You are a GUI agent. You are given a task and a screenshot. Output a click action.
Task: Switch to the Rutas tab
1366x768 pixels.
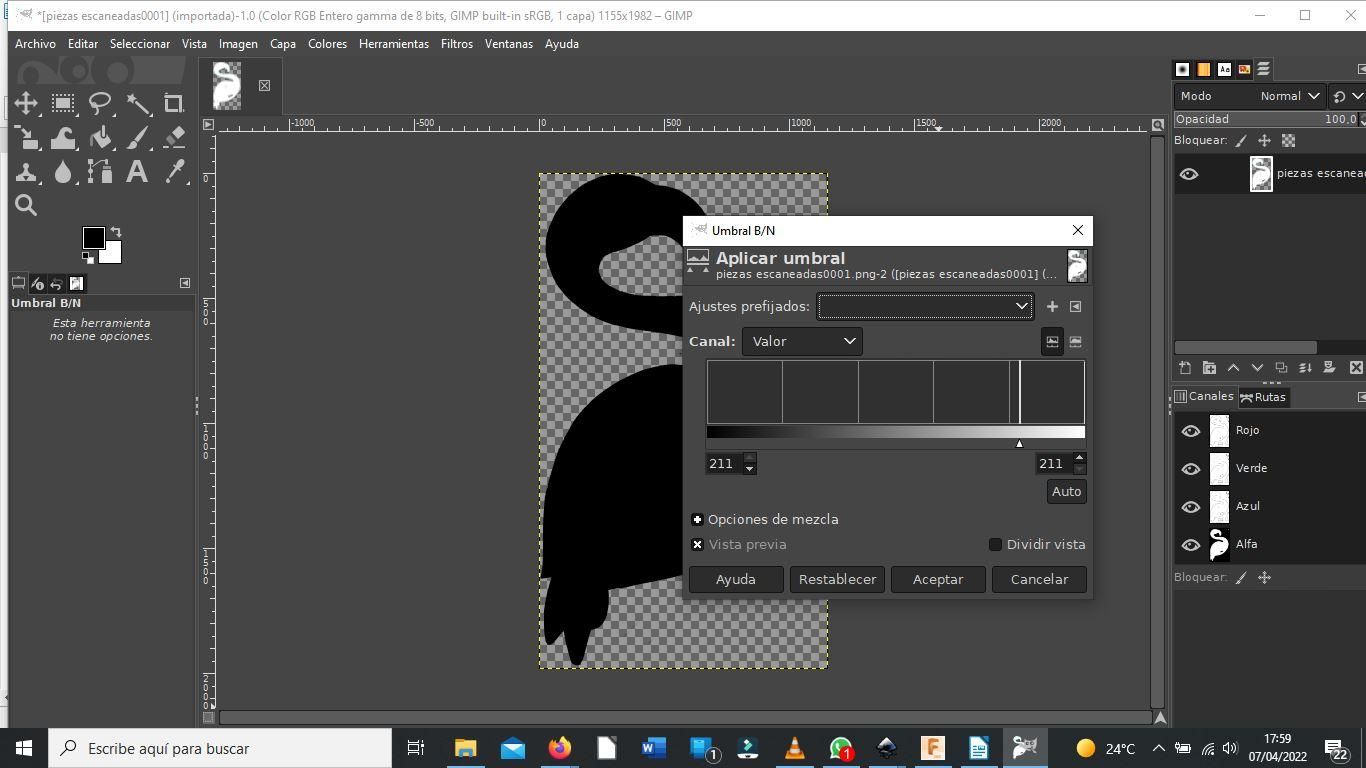tap(1263, 397)
